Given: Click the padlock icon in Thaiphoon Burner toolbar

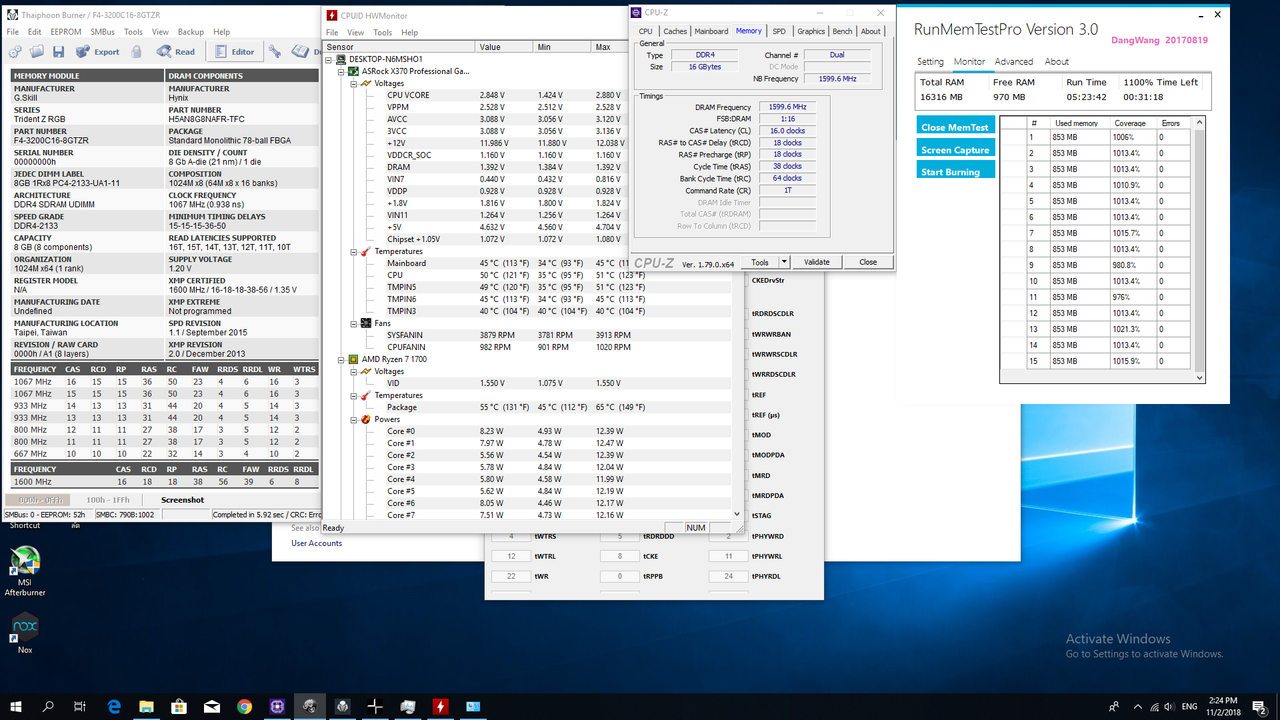Looking at the screenshot, I should click(139, 51).
